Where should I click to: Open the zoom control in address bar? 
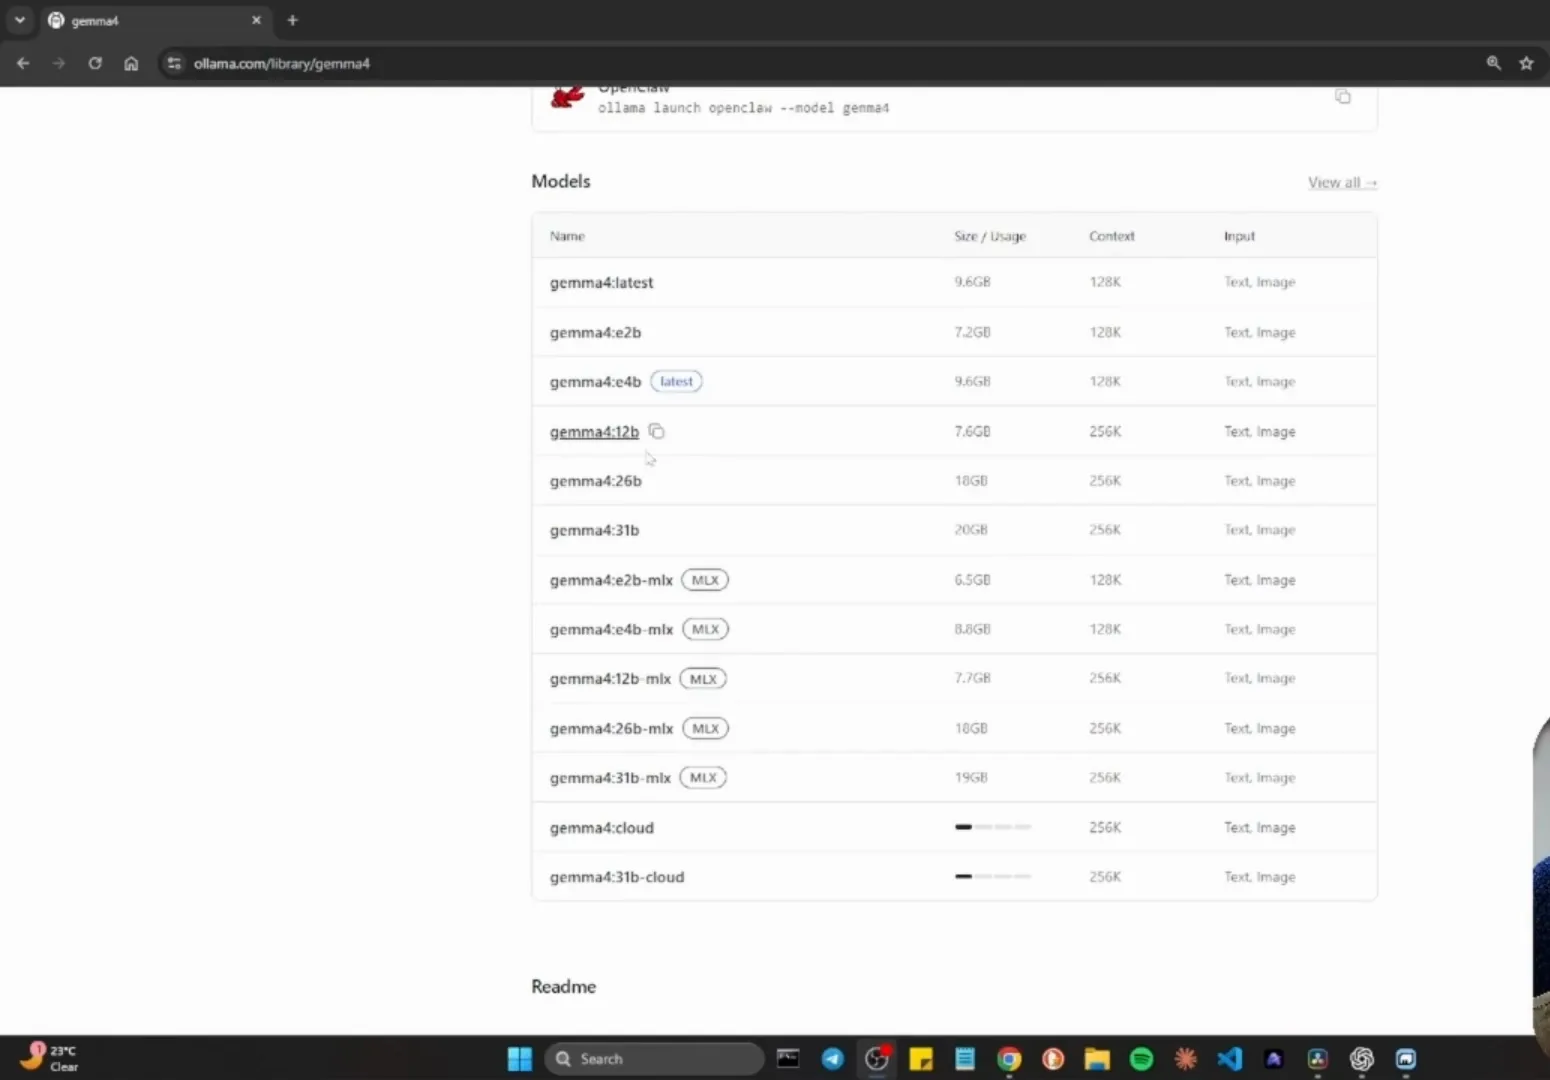click(x=1493, y=63)
